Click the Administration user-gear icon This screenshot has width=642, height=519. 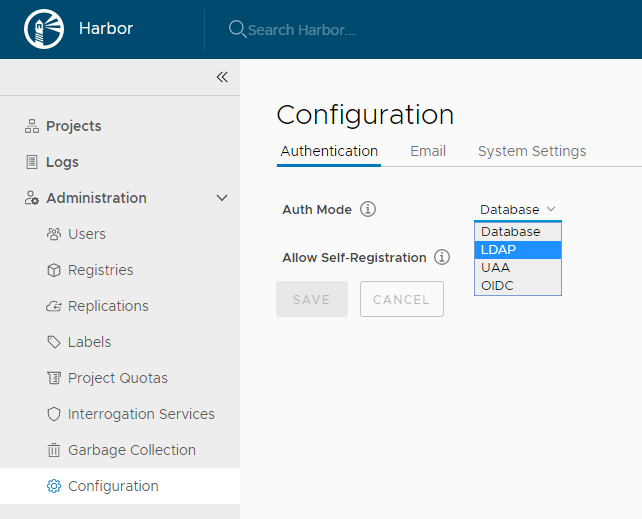[32, 198]
